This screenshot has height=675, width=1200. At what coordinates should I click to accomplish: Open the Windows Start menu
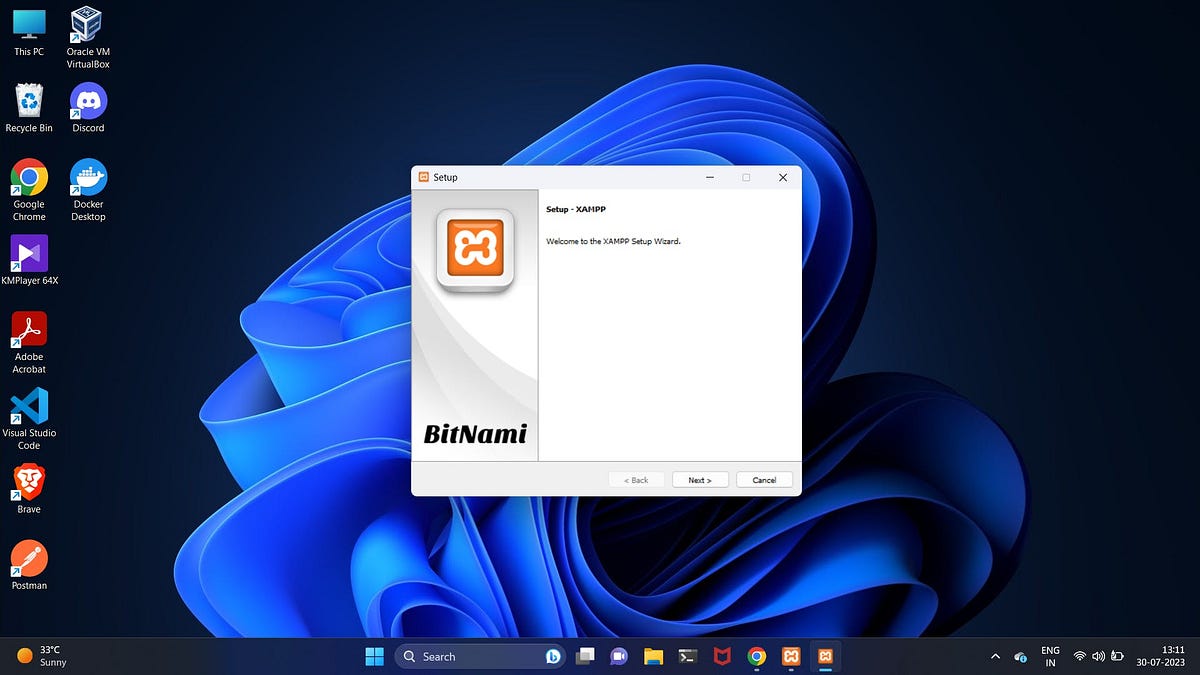[374, 656]
